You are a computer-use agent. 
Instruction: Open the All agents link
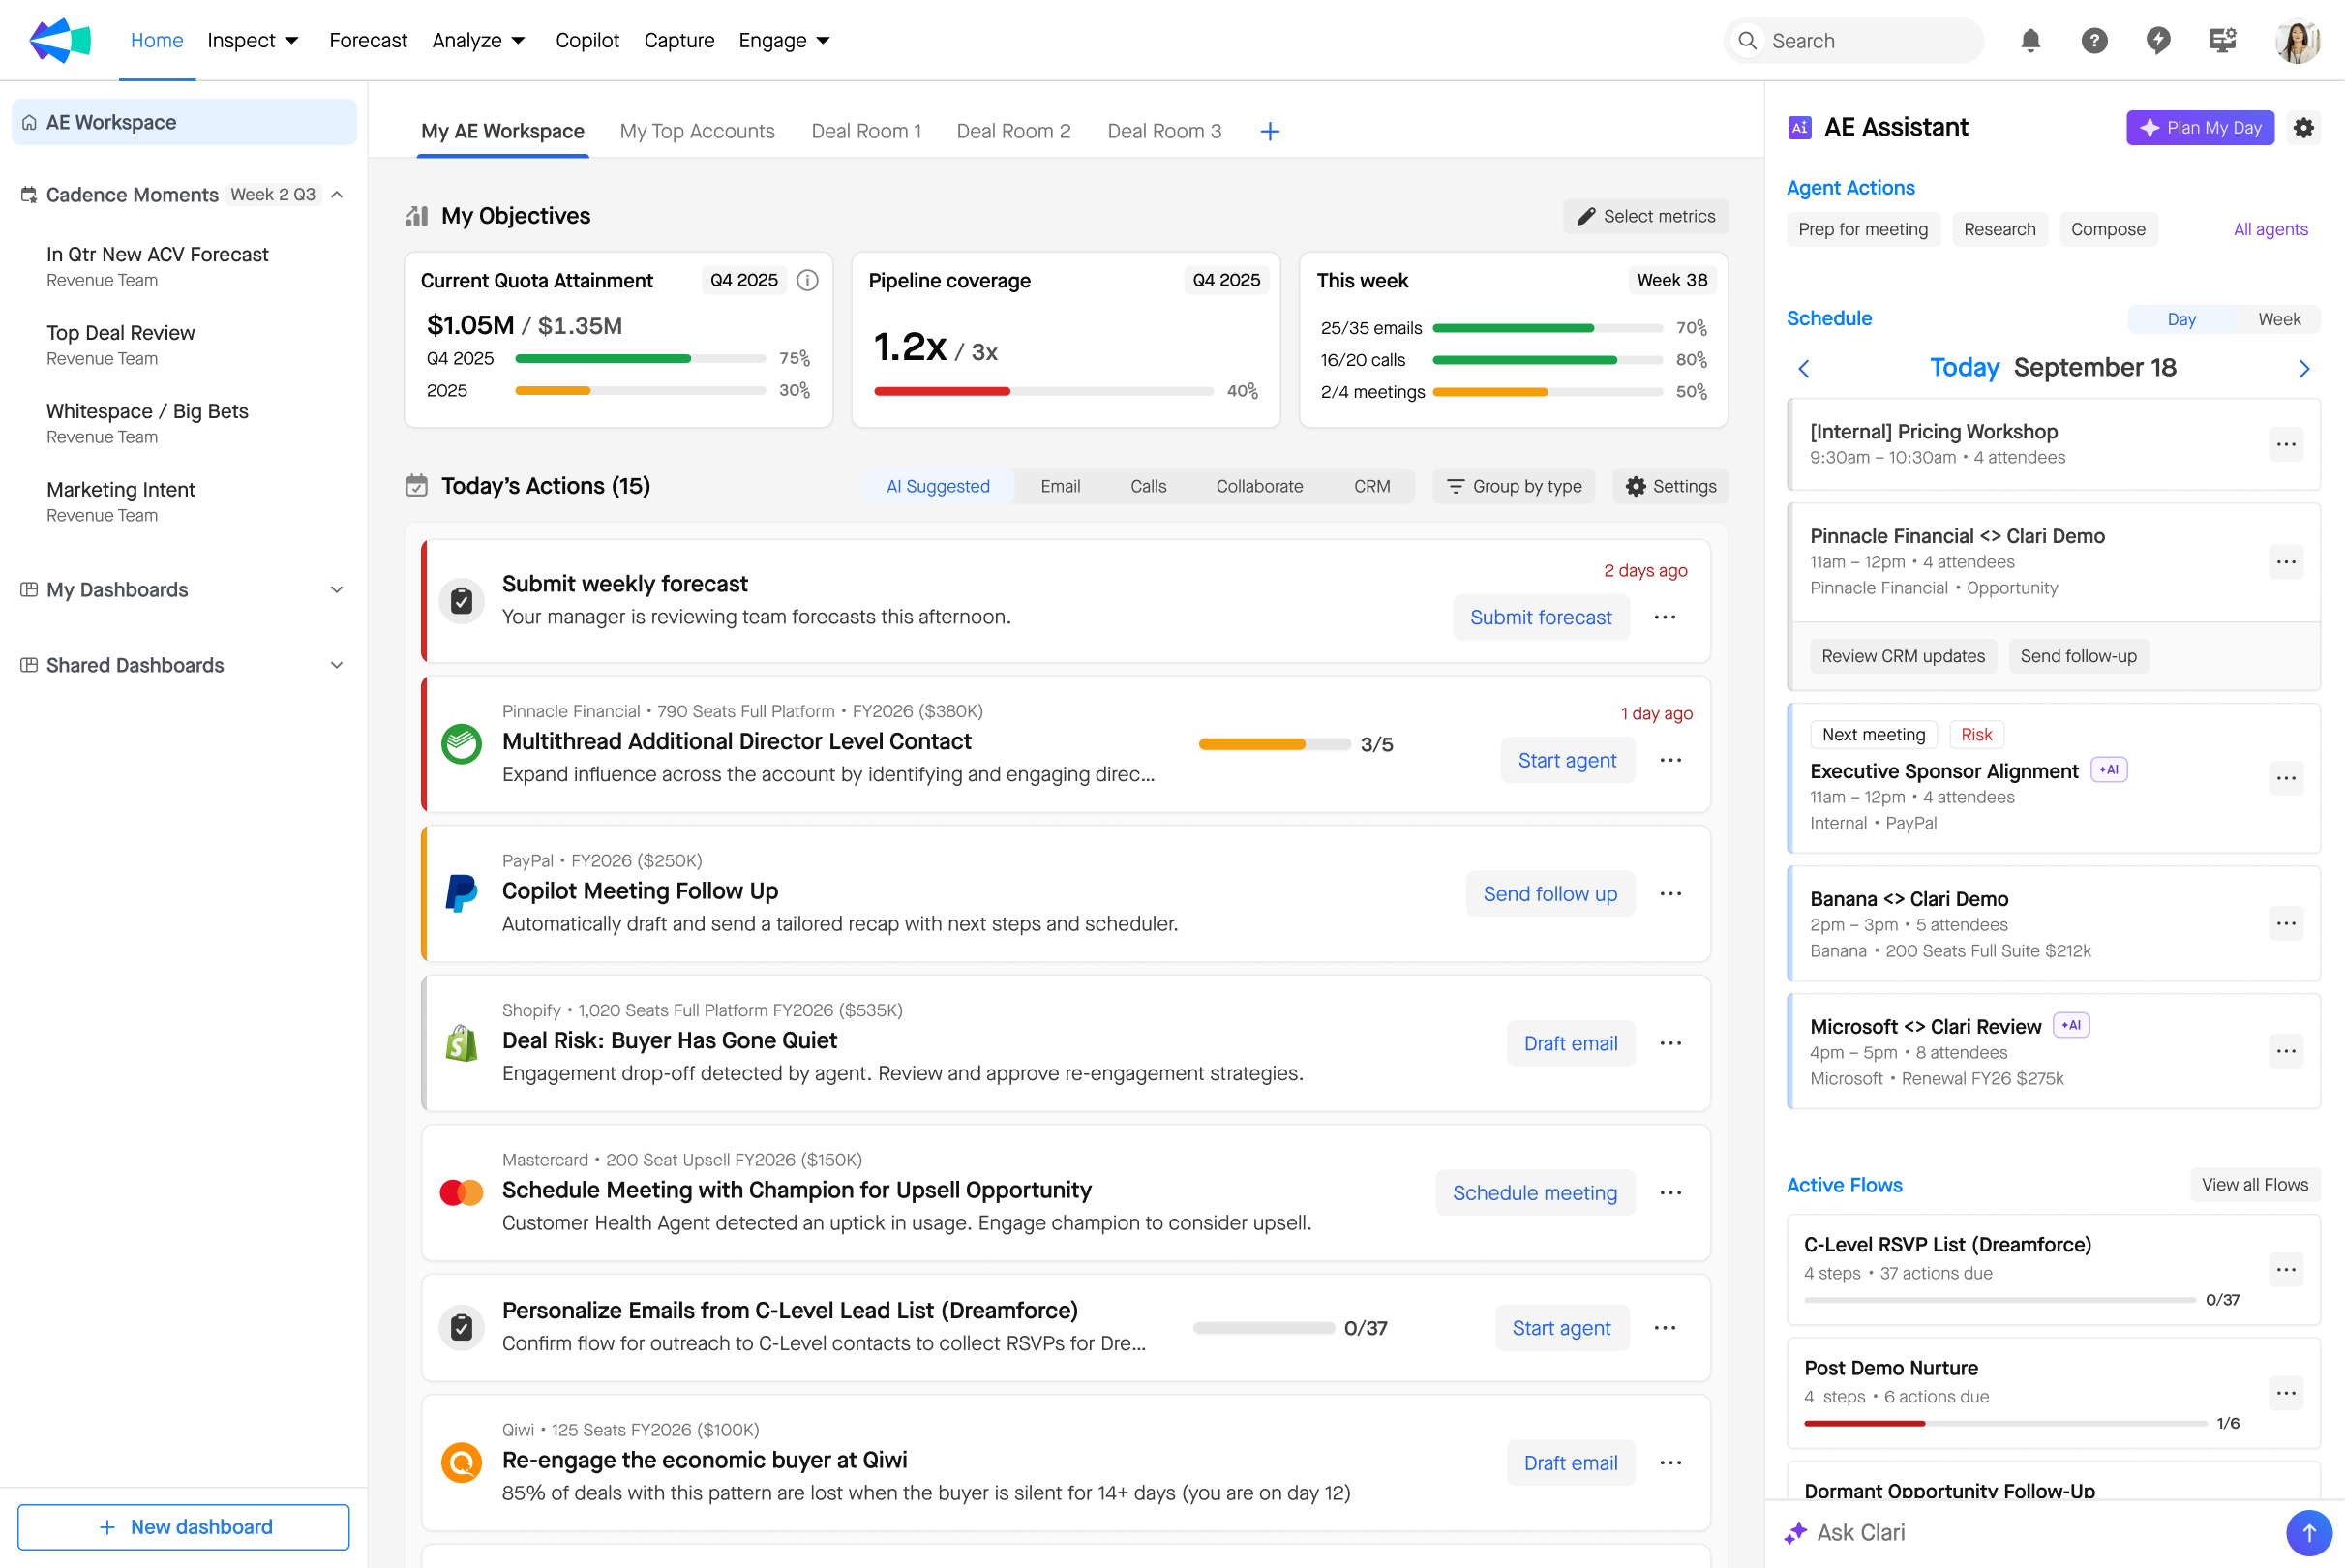2270,229
